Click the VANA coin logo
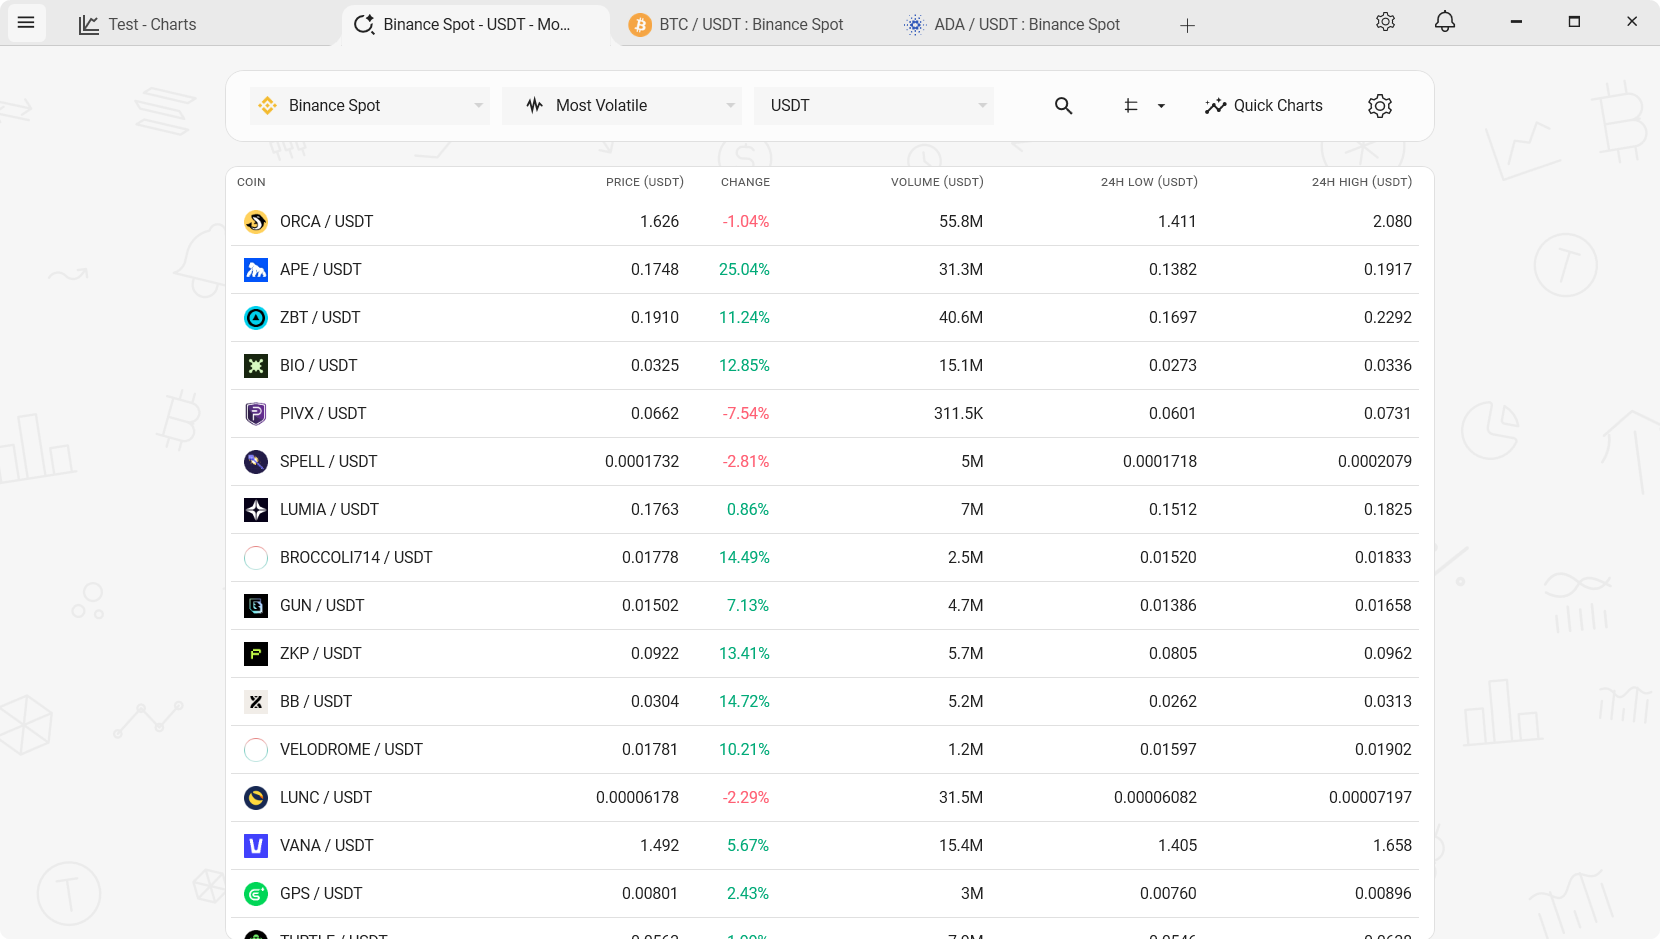This screenshot has height=939, width=1660. click(x=256, y=846)
